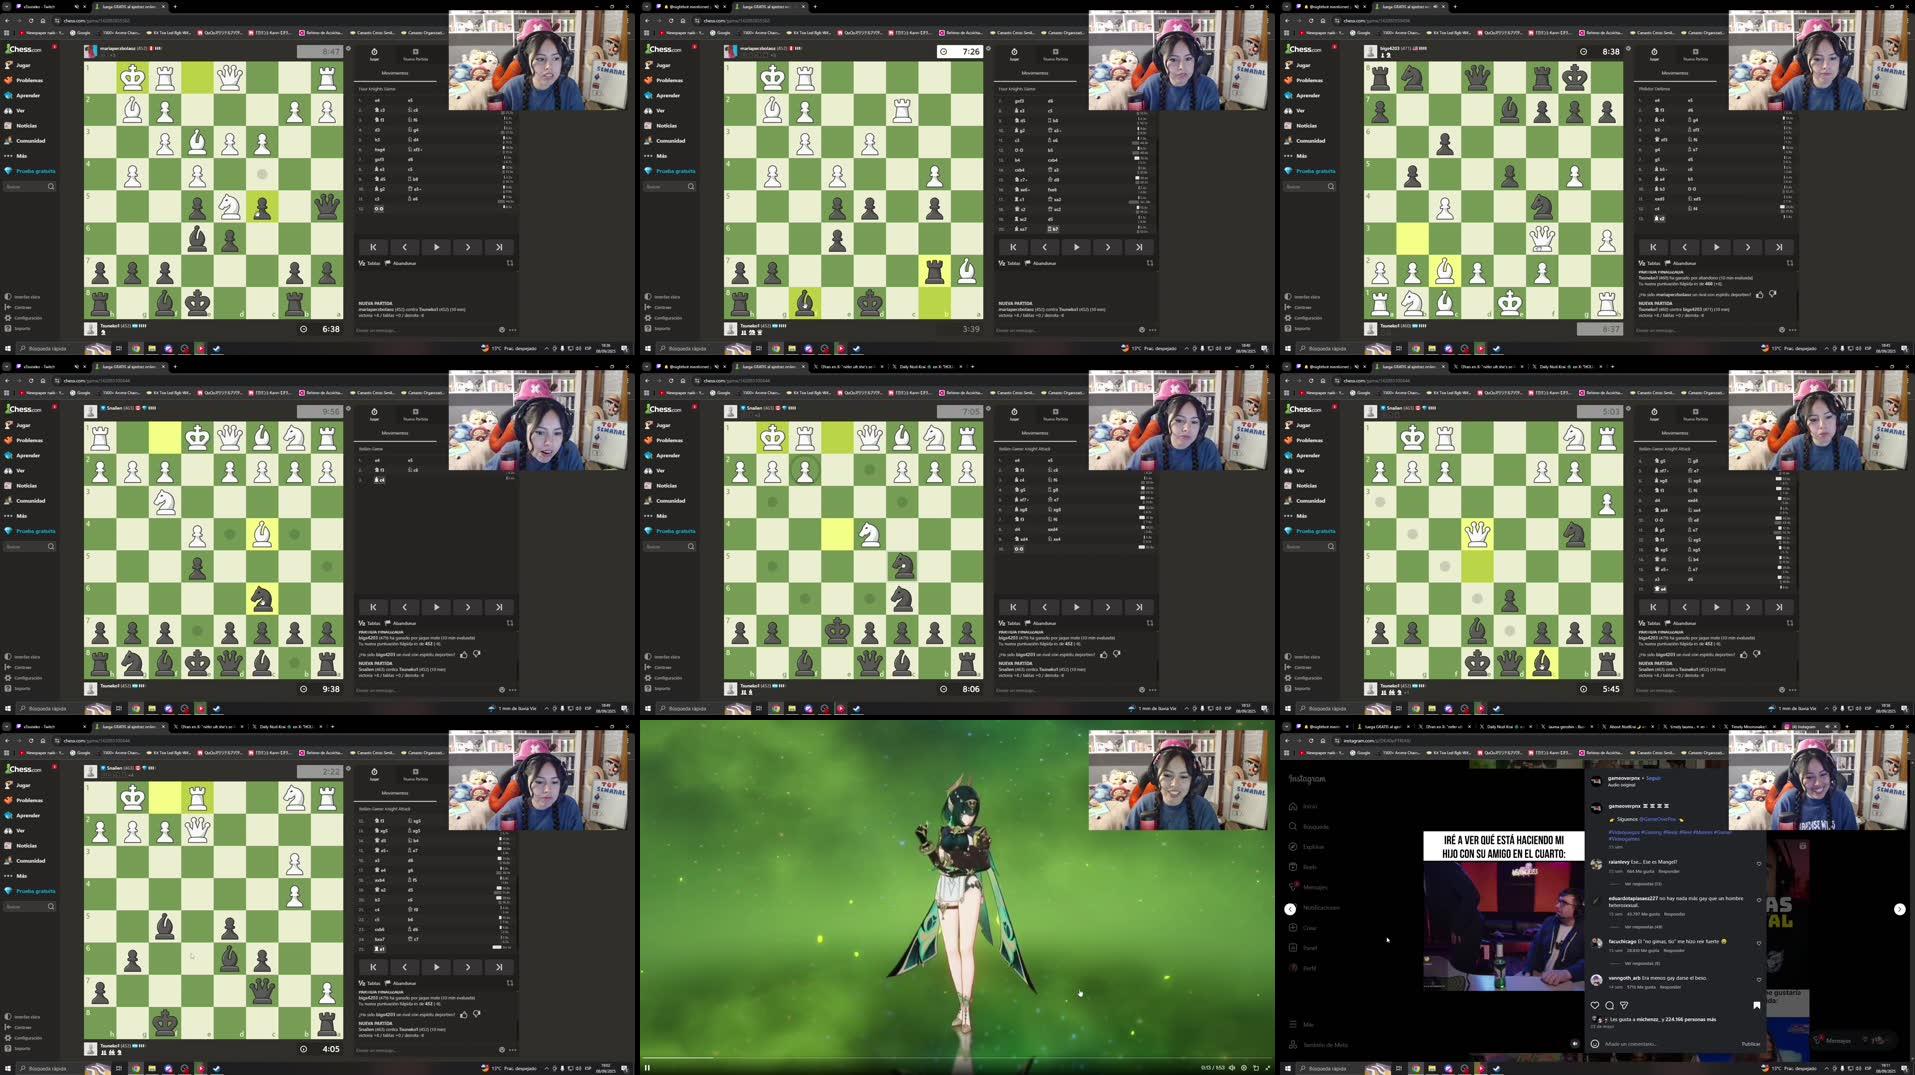This screenshot has width=1915, height=1075.
Task: Open the comment bubble icon below Instagram comments
Action: click(1609, 1005)
